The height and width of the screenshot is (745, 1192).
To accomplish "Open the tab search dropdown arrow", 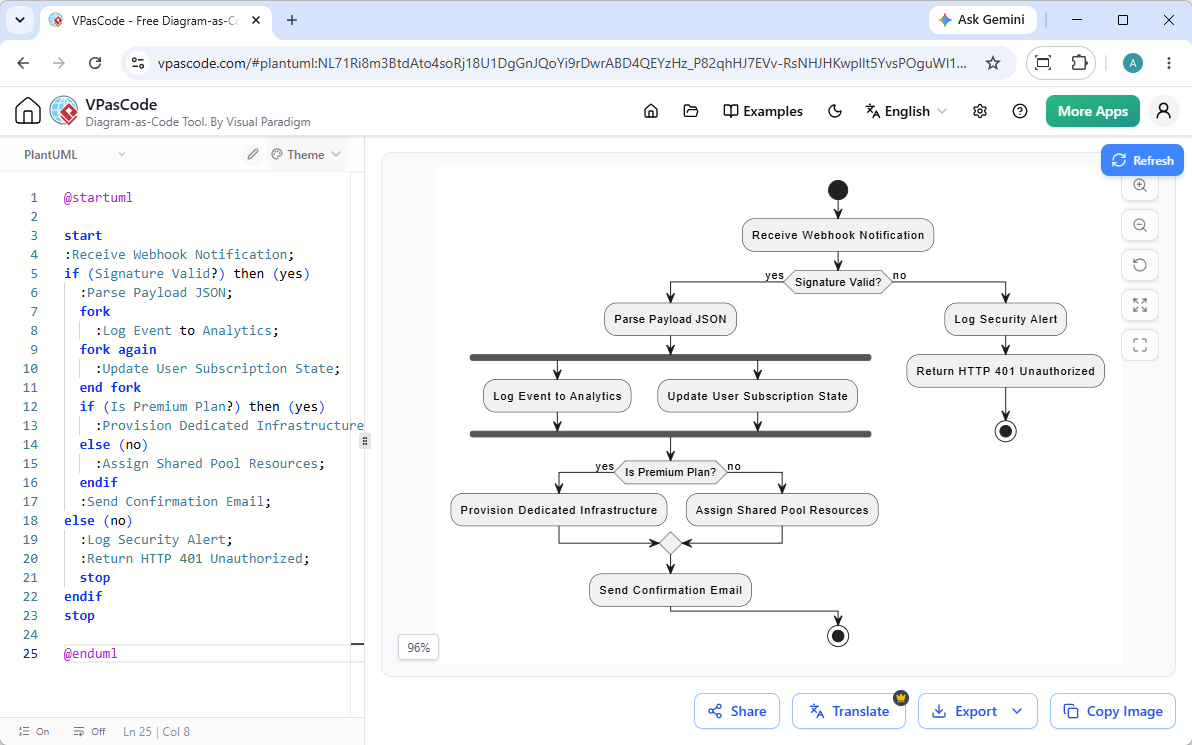I will tap(20, 21).
